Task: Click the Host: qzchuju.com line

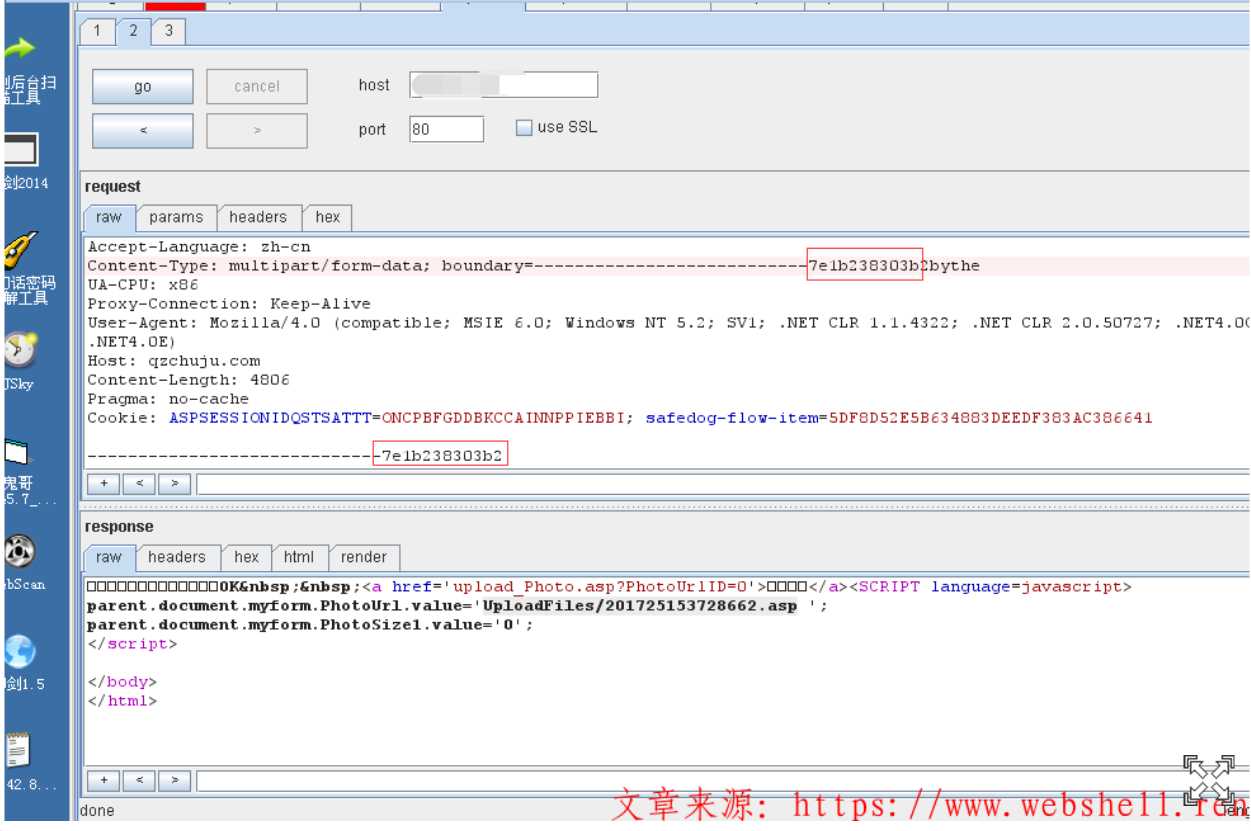Action: click(174, 361)
